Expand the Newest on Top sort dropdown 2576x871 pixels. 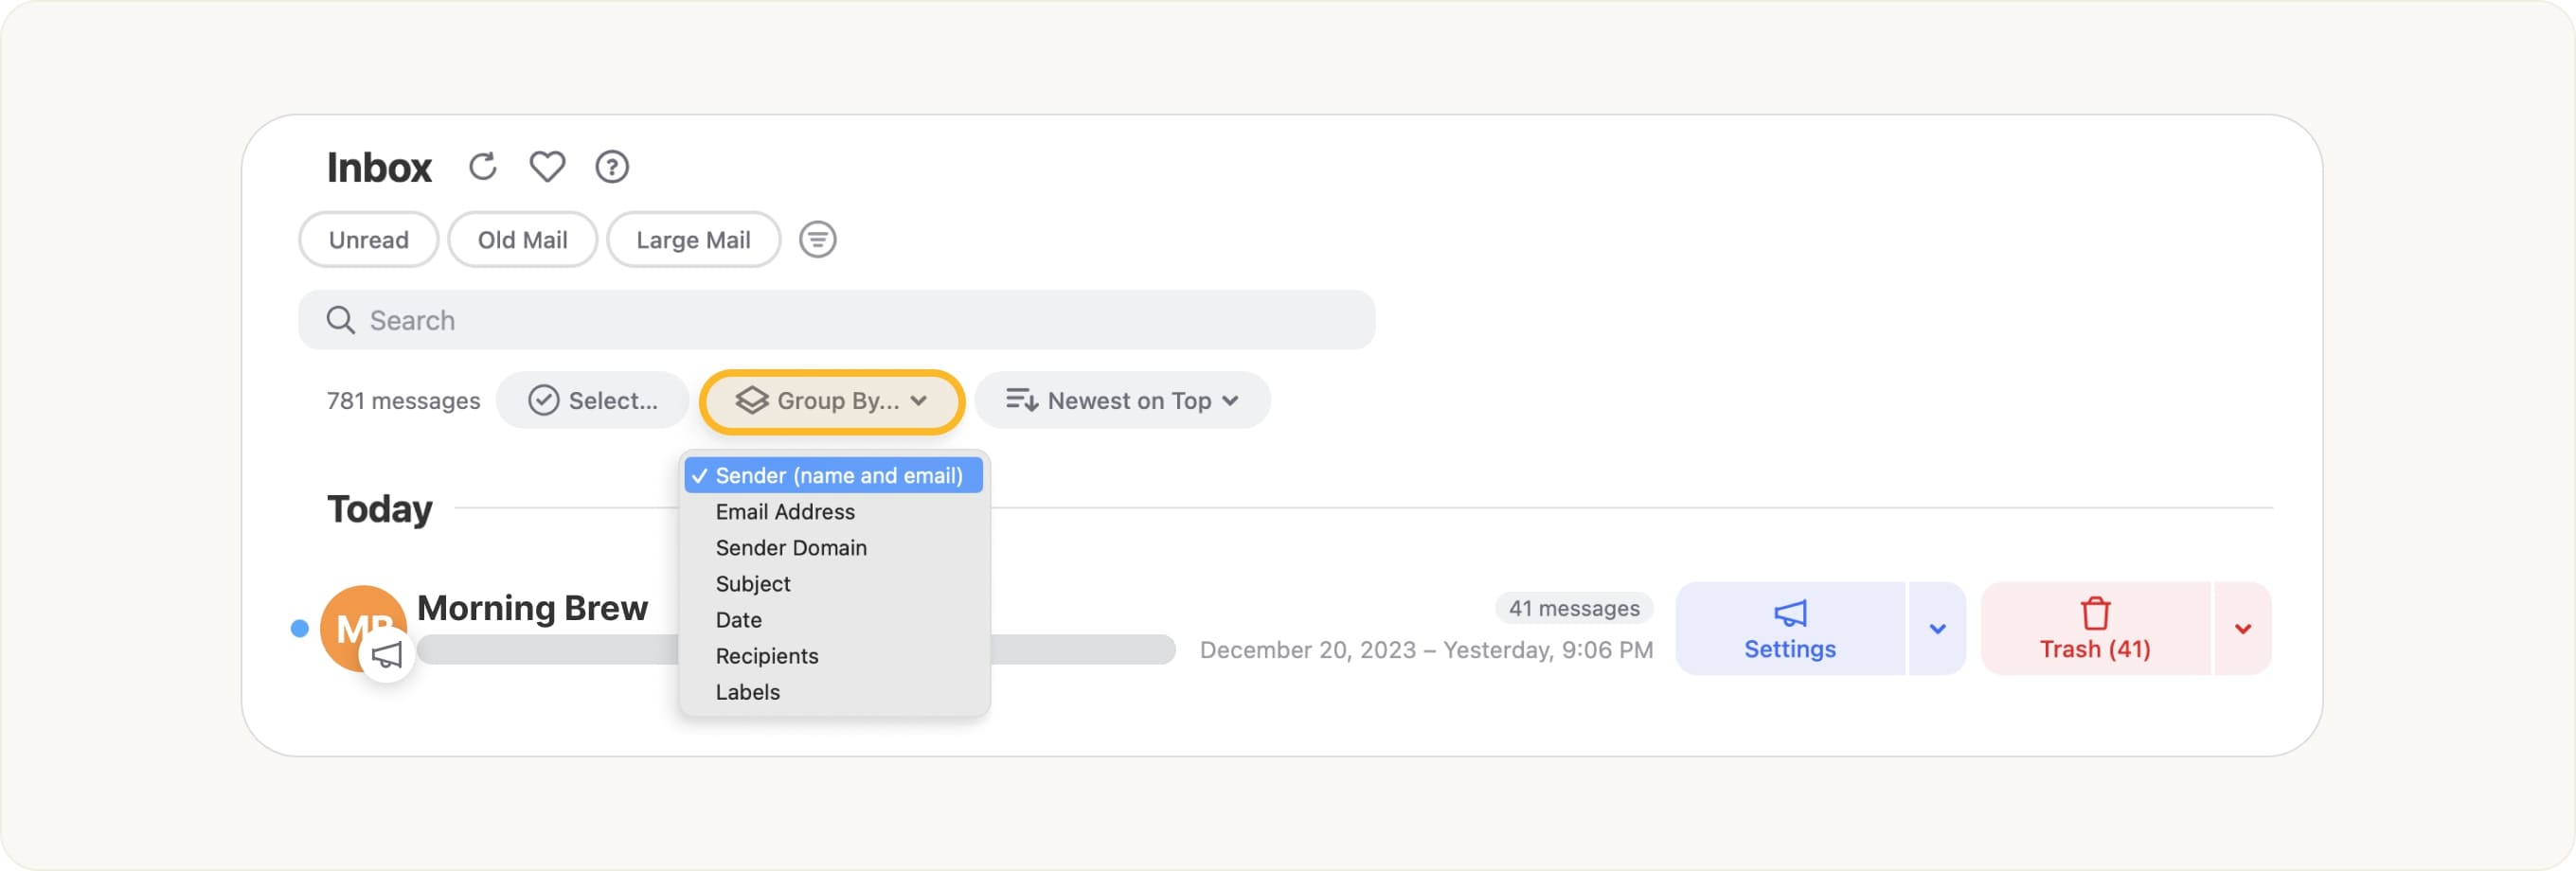tap(1122, 400)
